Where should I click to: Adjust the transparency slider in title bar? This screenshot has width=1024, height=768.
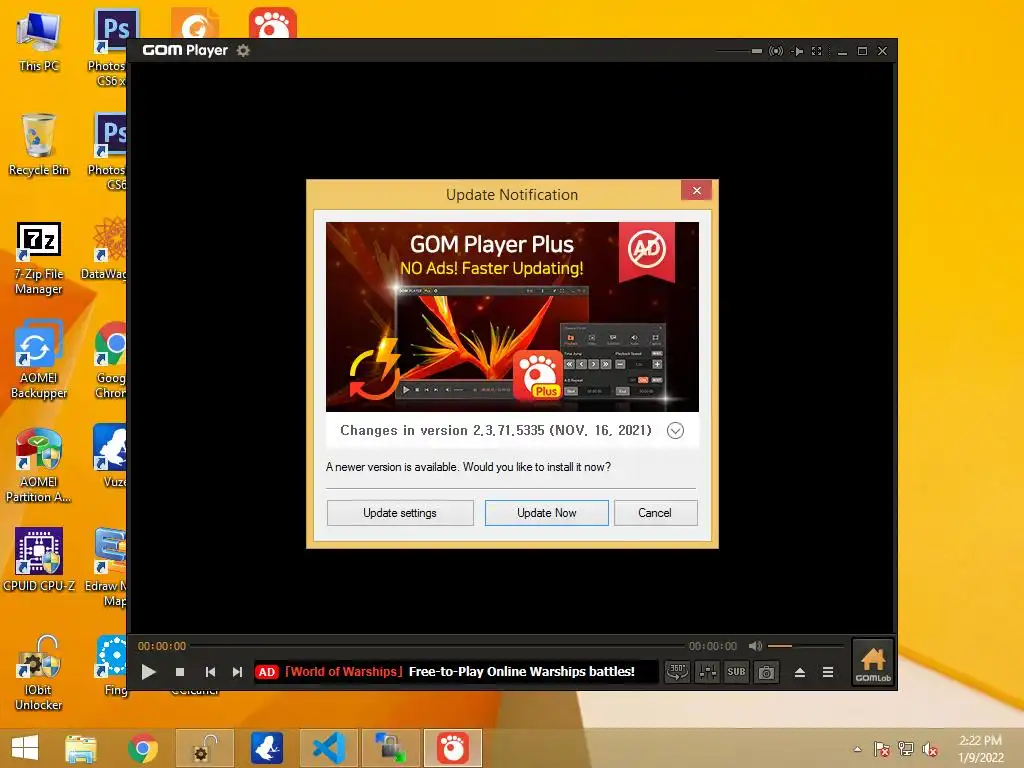click(x=739, y=51)
